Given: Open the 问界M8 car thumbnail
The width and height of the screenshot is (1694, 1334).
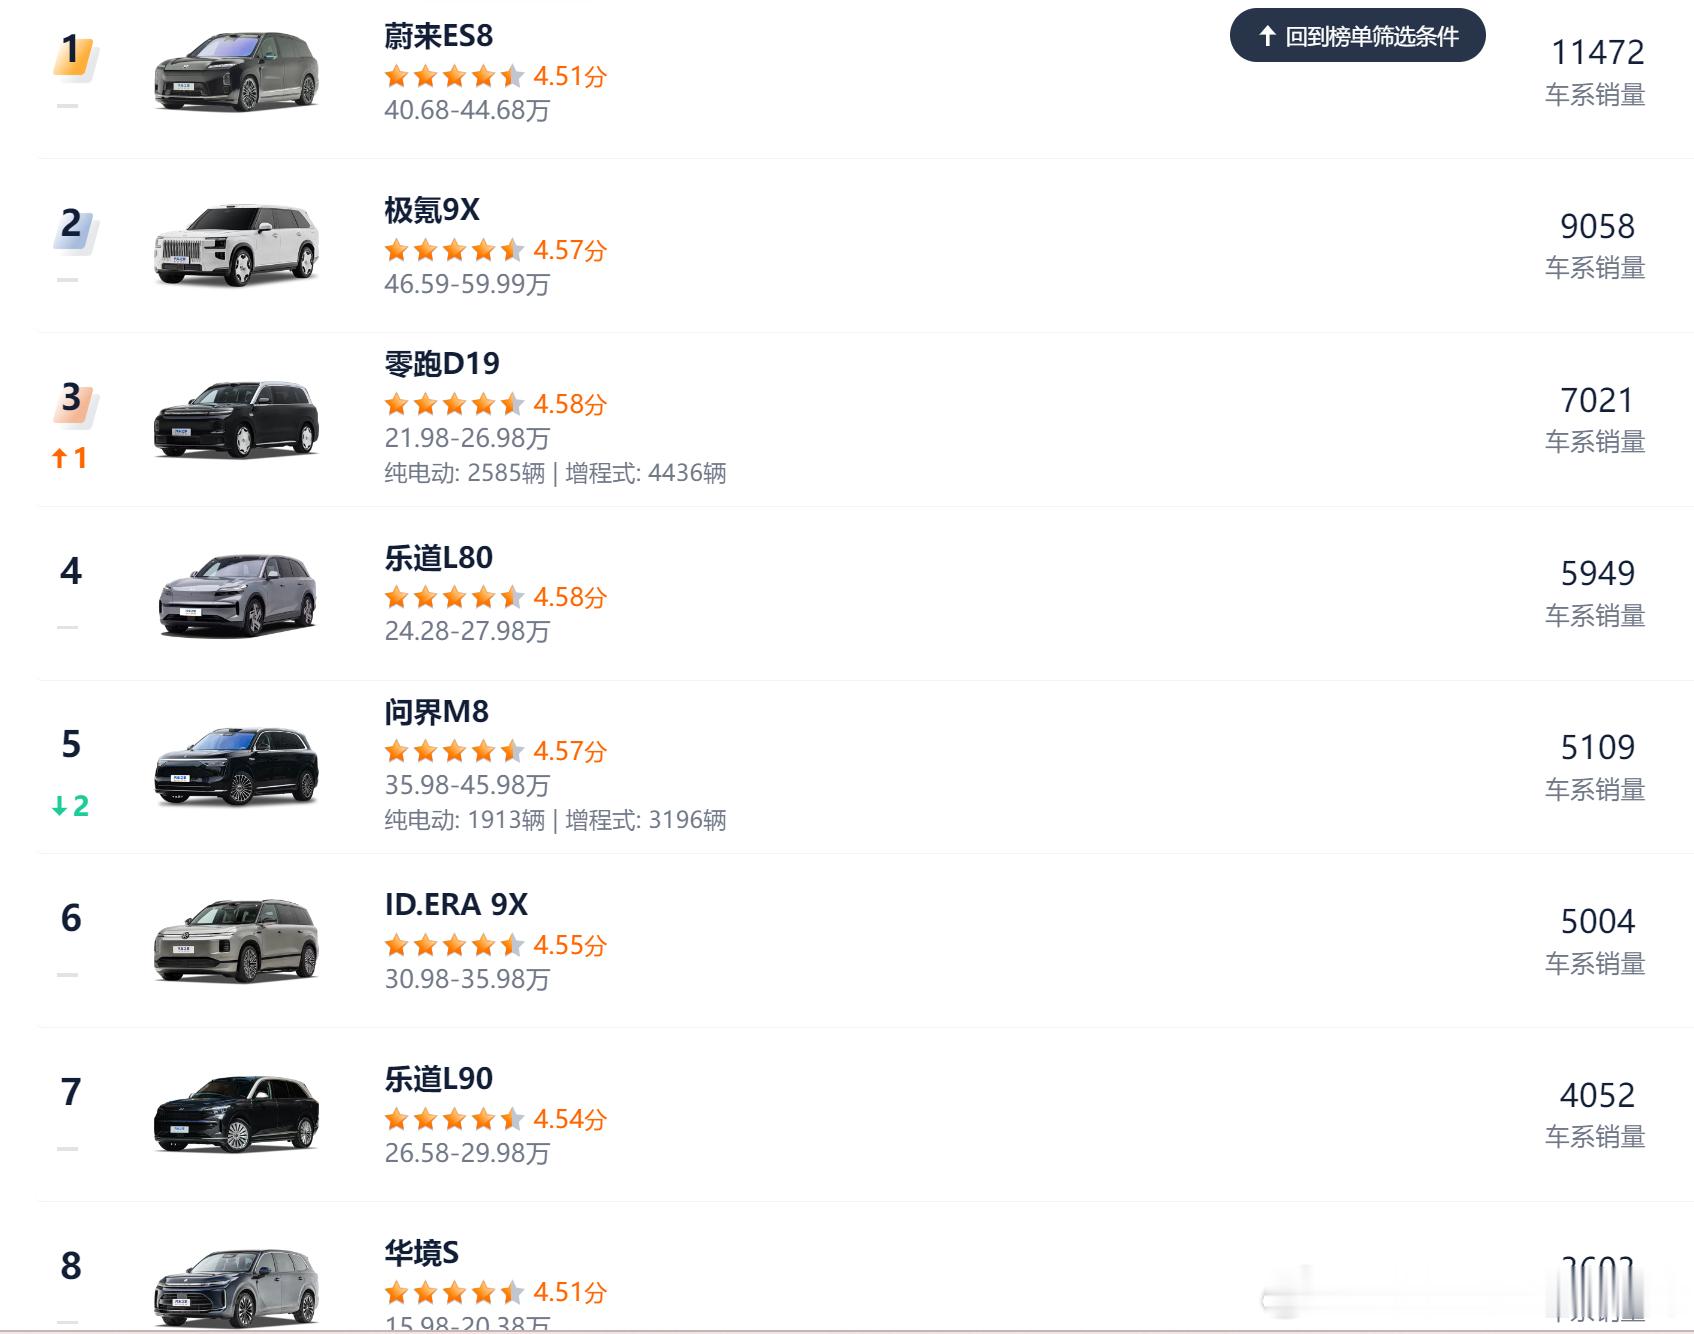Looking at the screenshot, I should coord(237,766).
